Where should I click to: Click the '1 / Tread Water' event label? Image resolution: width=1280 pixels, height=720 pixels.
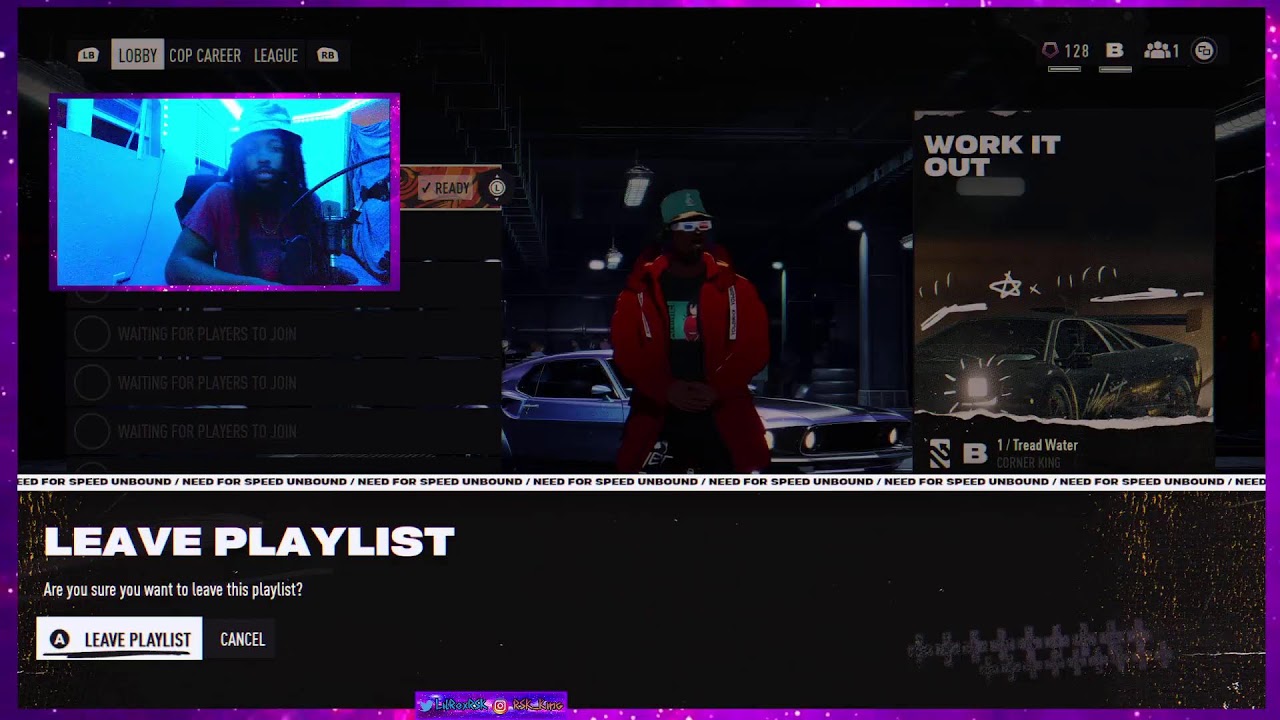point(1037,445)
